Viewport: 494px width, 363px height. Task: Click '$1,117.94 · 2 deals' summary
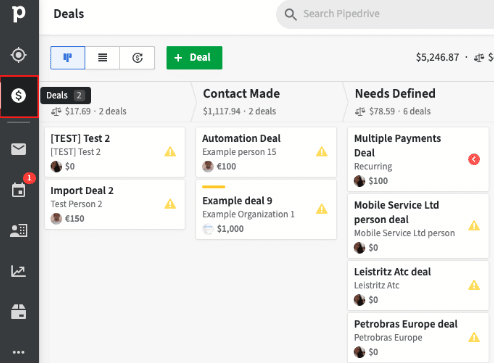239,111
